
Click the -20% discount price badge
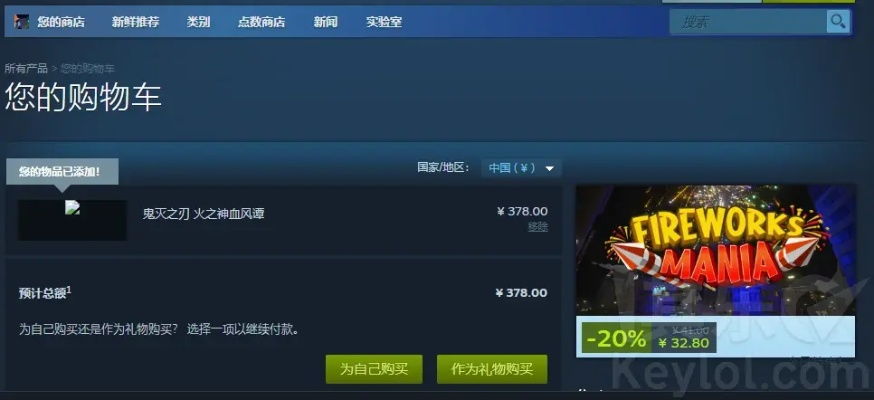(x=616, y=338)
